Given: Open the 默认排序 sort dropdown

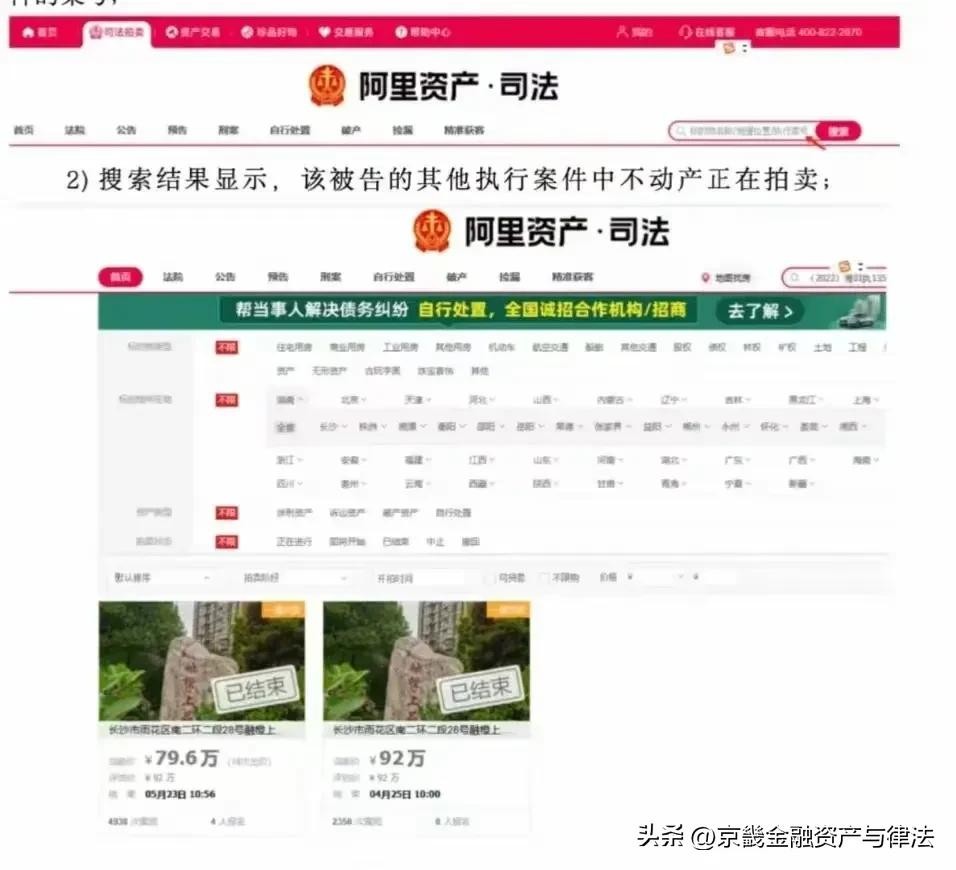Looking at the screenshot, I should [162, 578].
